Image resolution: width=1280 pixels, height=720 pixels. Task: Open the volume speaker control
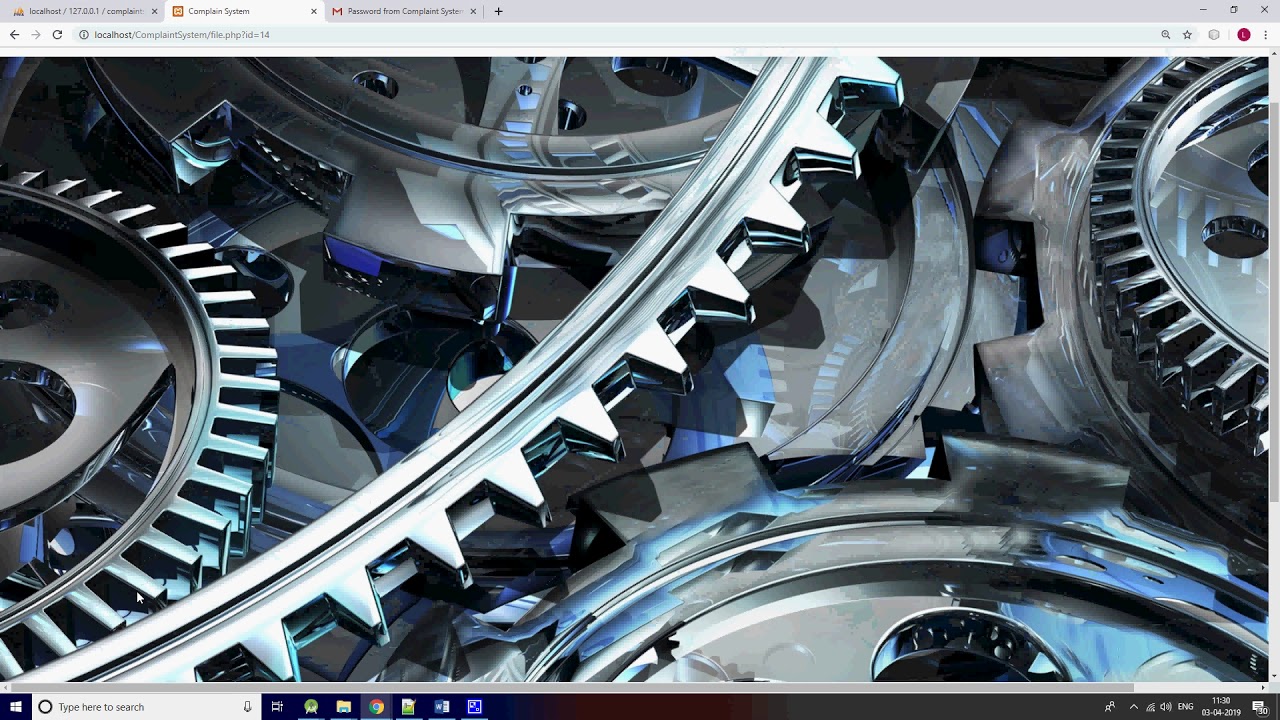pos(1166,707)
